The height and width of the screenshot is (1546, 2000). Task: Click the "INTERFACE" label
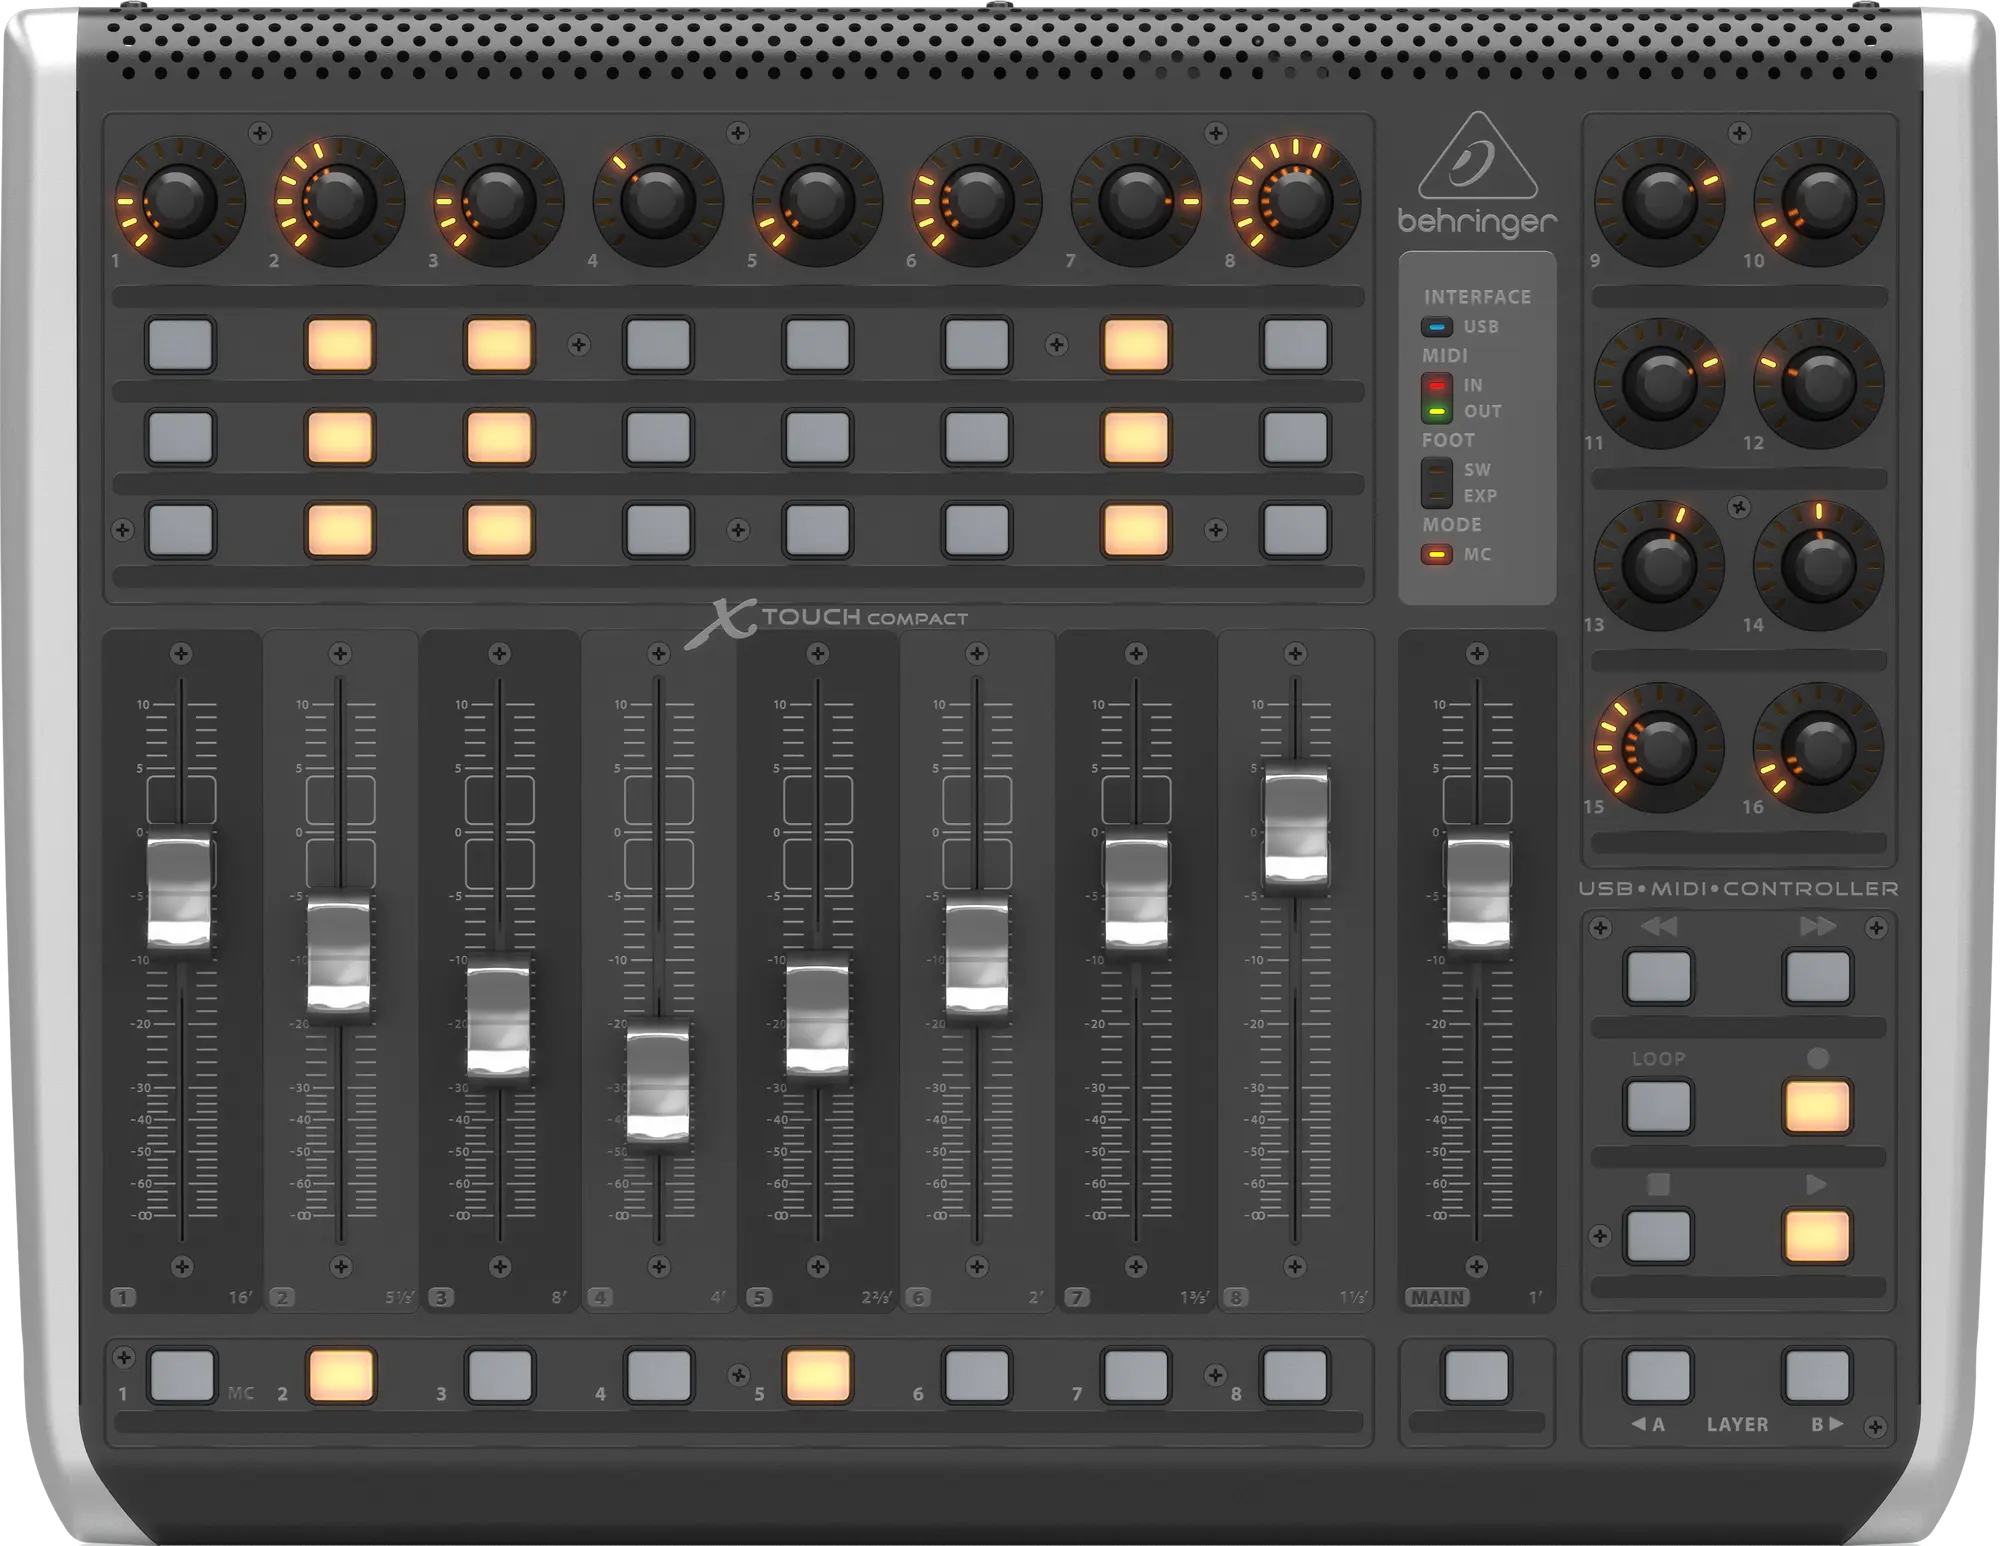(x=1477, y=297)
